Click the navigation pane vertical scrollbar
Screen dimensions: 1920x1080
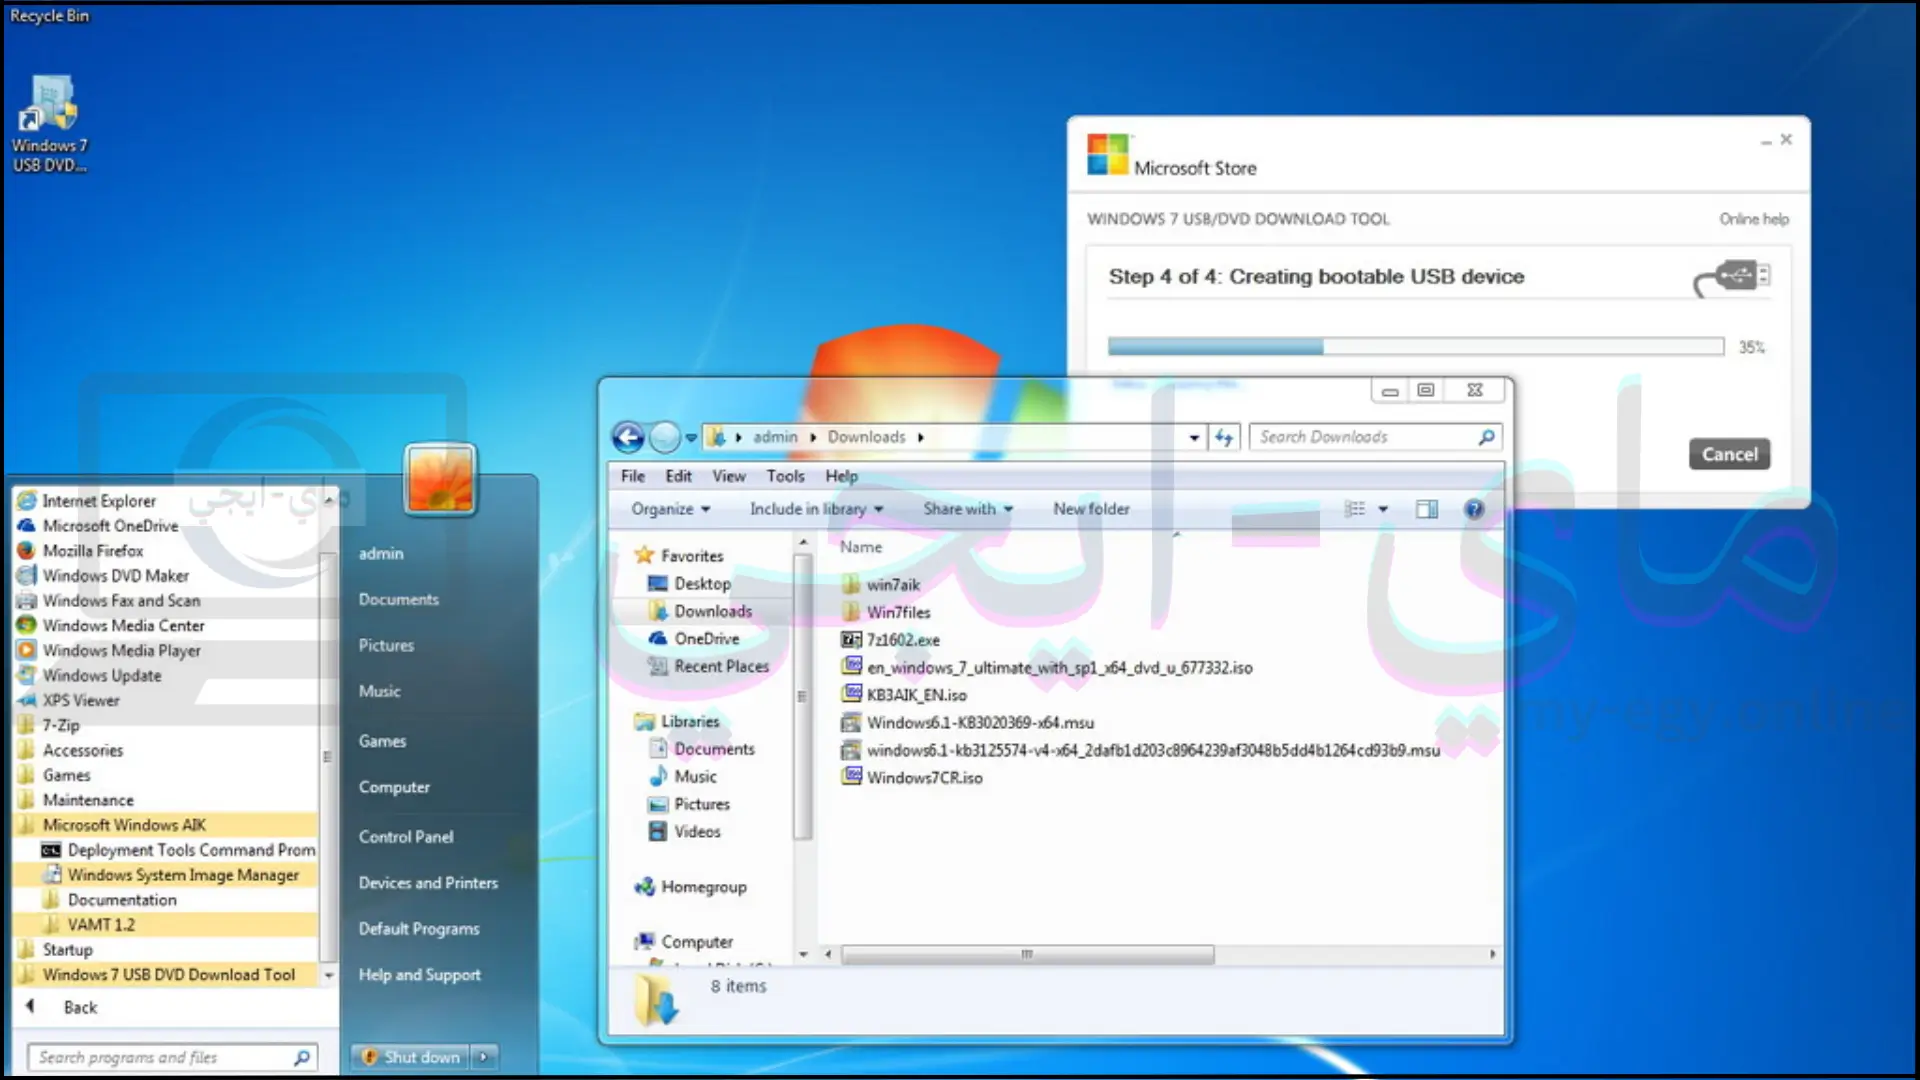coord(801,696)
